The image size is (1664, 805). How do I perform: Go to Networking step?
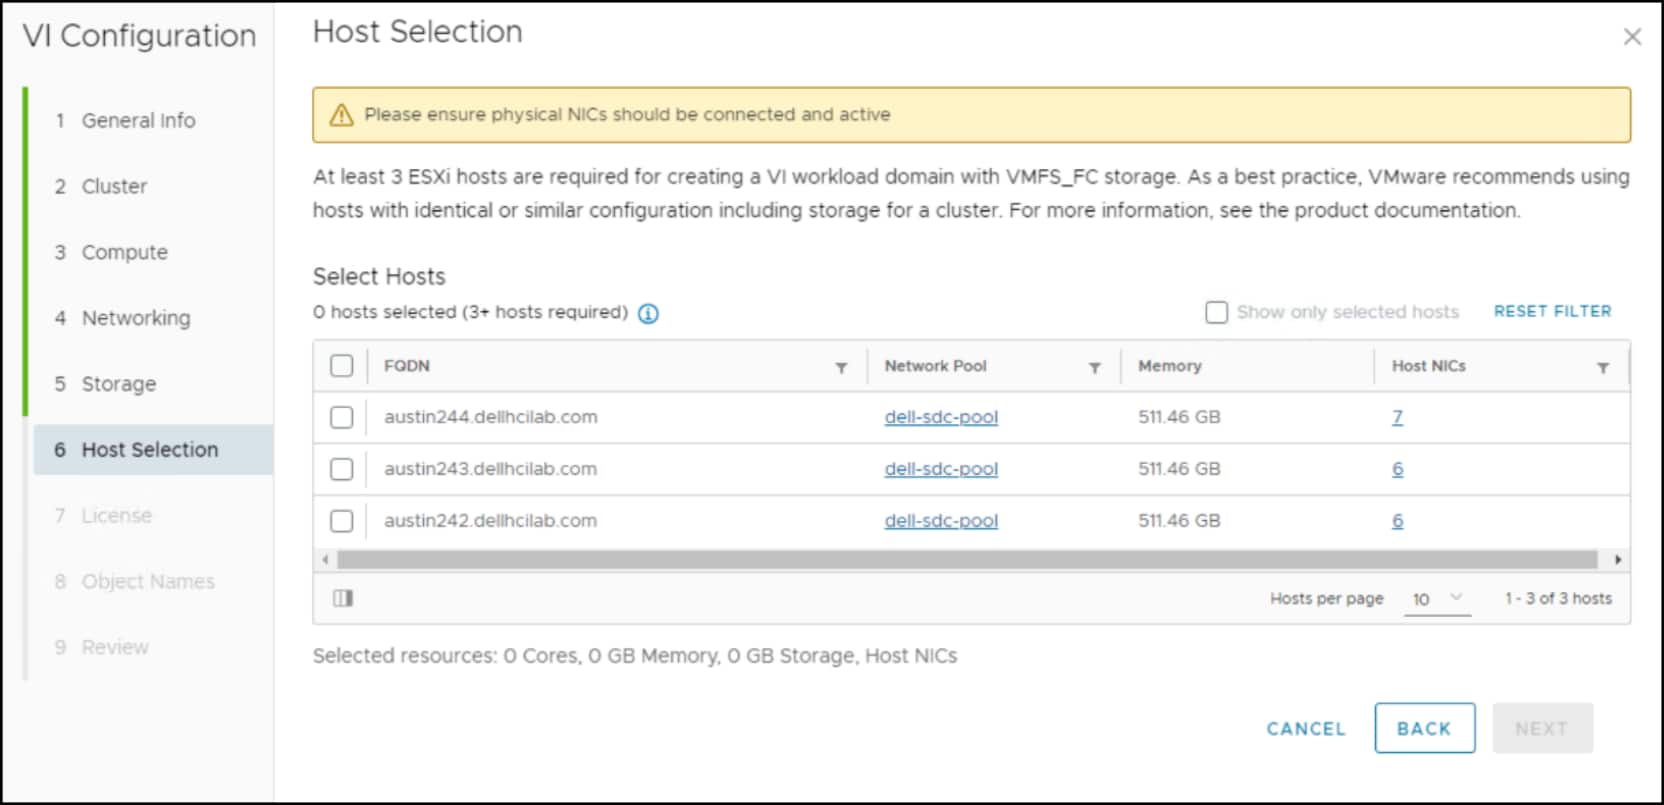click(122, 318)
